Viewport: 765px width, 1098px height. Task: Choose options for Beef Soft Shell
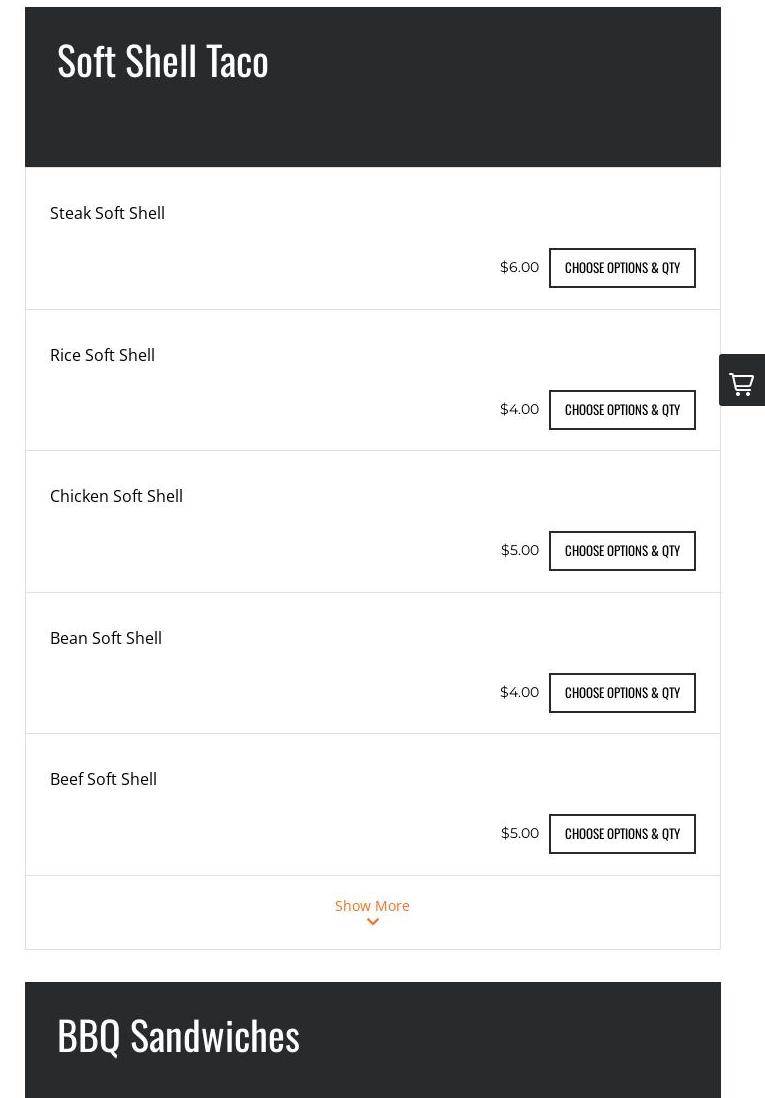(x=622, y=834)
